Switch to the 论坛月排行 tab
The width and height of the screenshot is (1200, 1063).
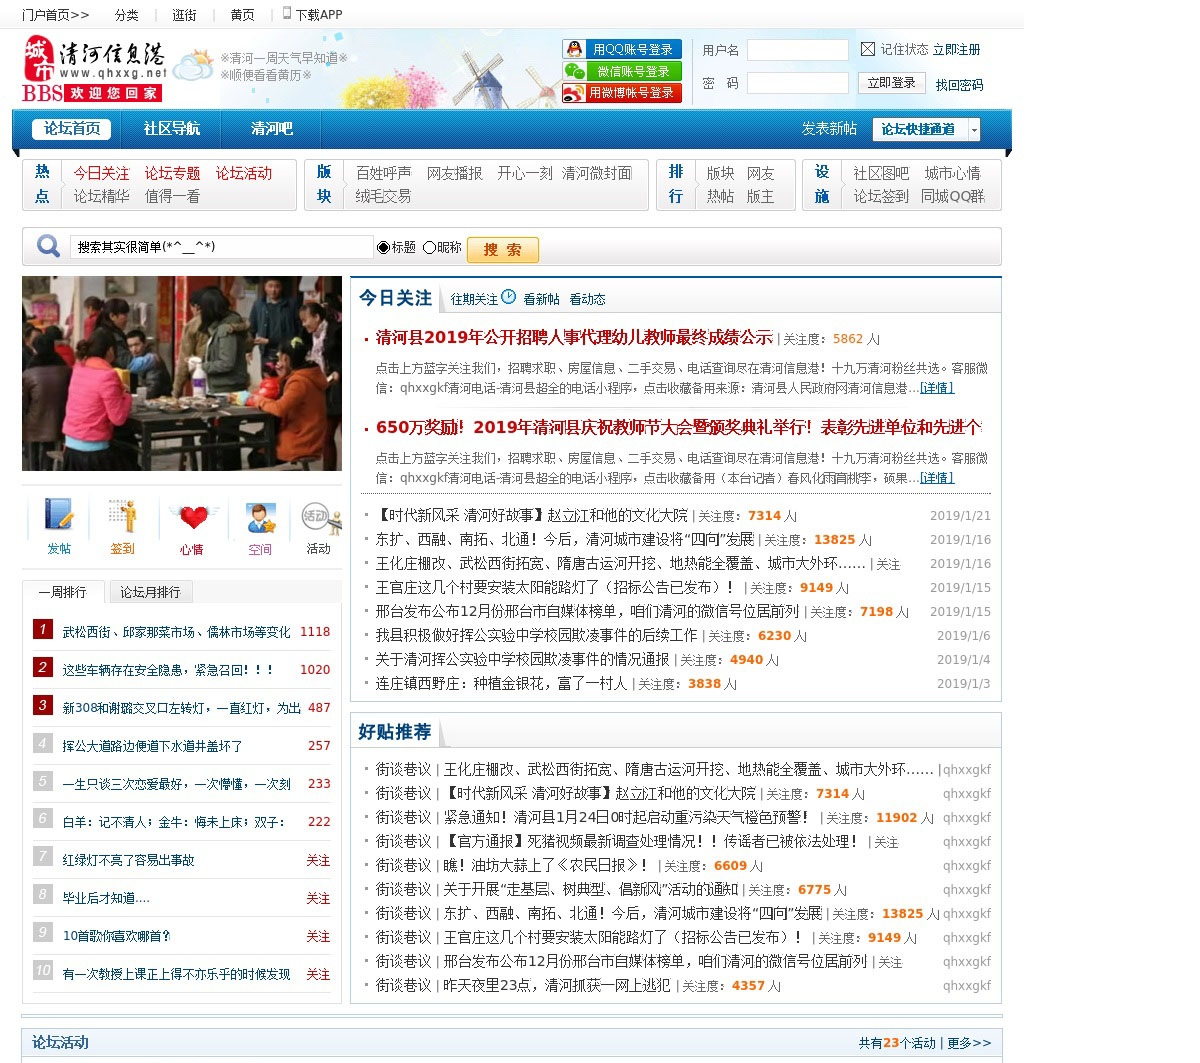(x=150, y=592)
